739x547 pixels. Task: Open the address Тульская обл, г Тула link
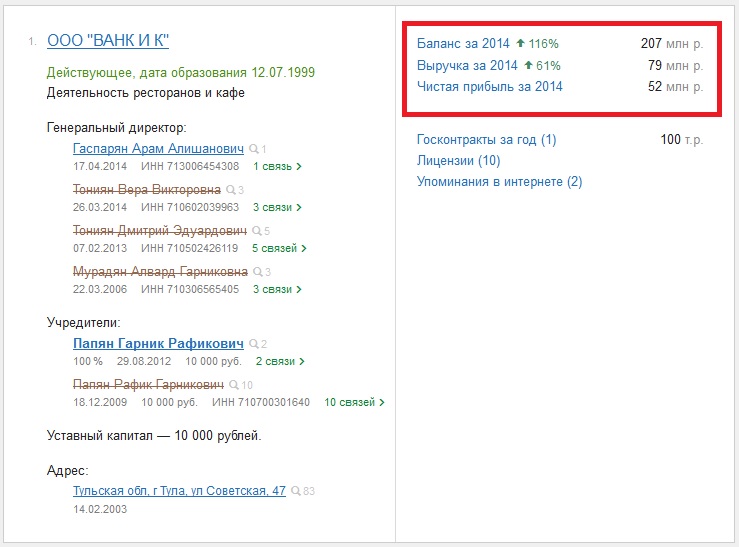[179, 491]
